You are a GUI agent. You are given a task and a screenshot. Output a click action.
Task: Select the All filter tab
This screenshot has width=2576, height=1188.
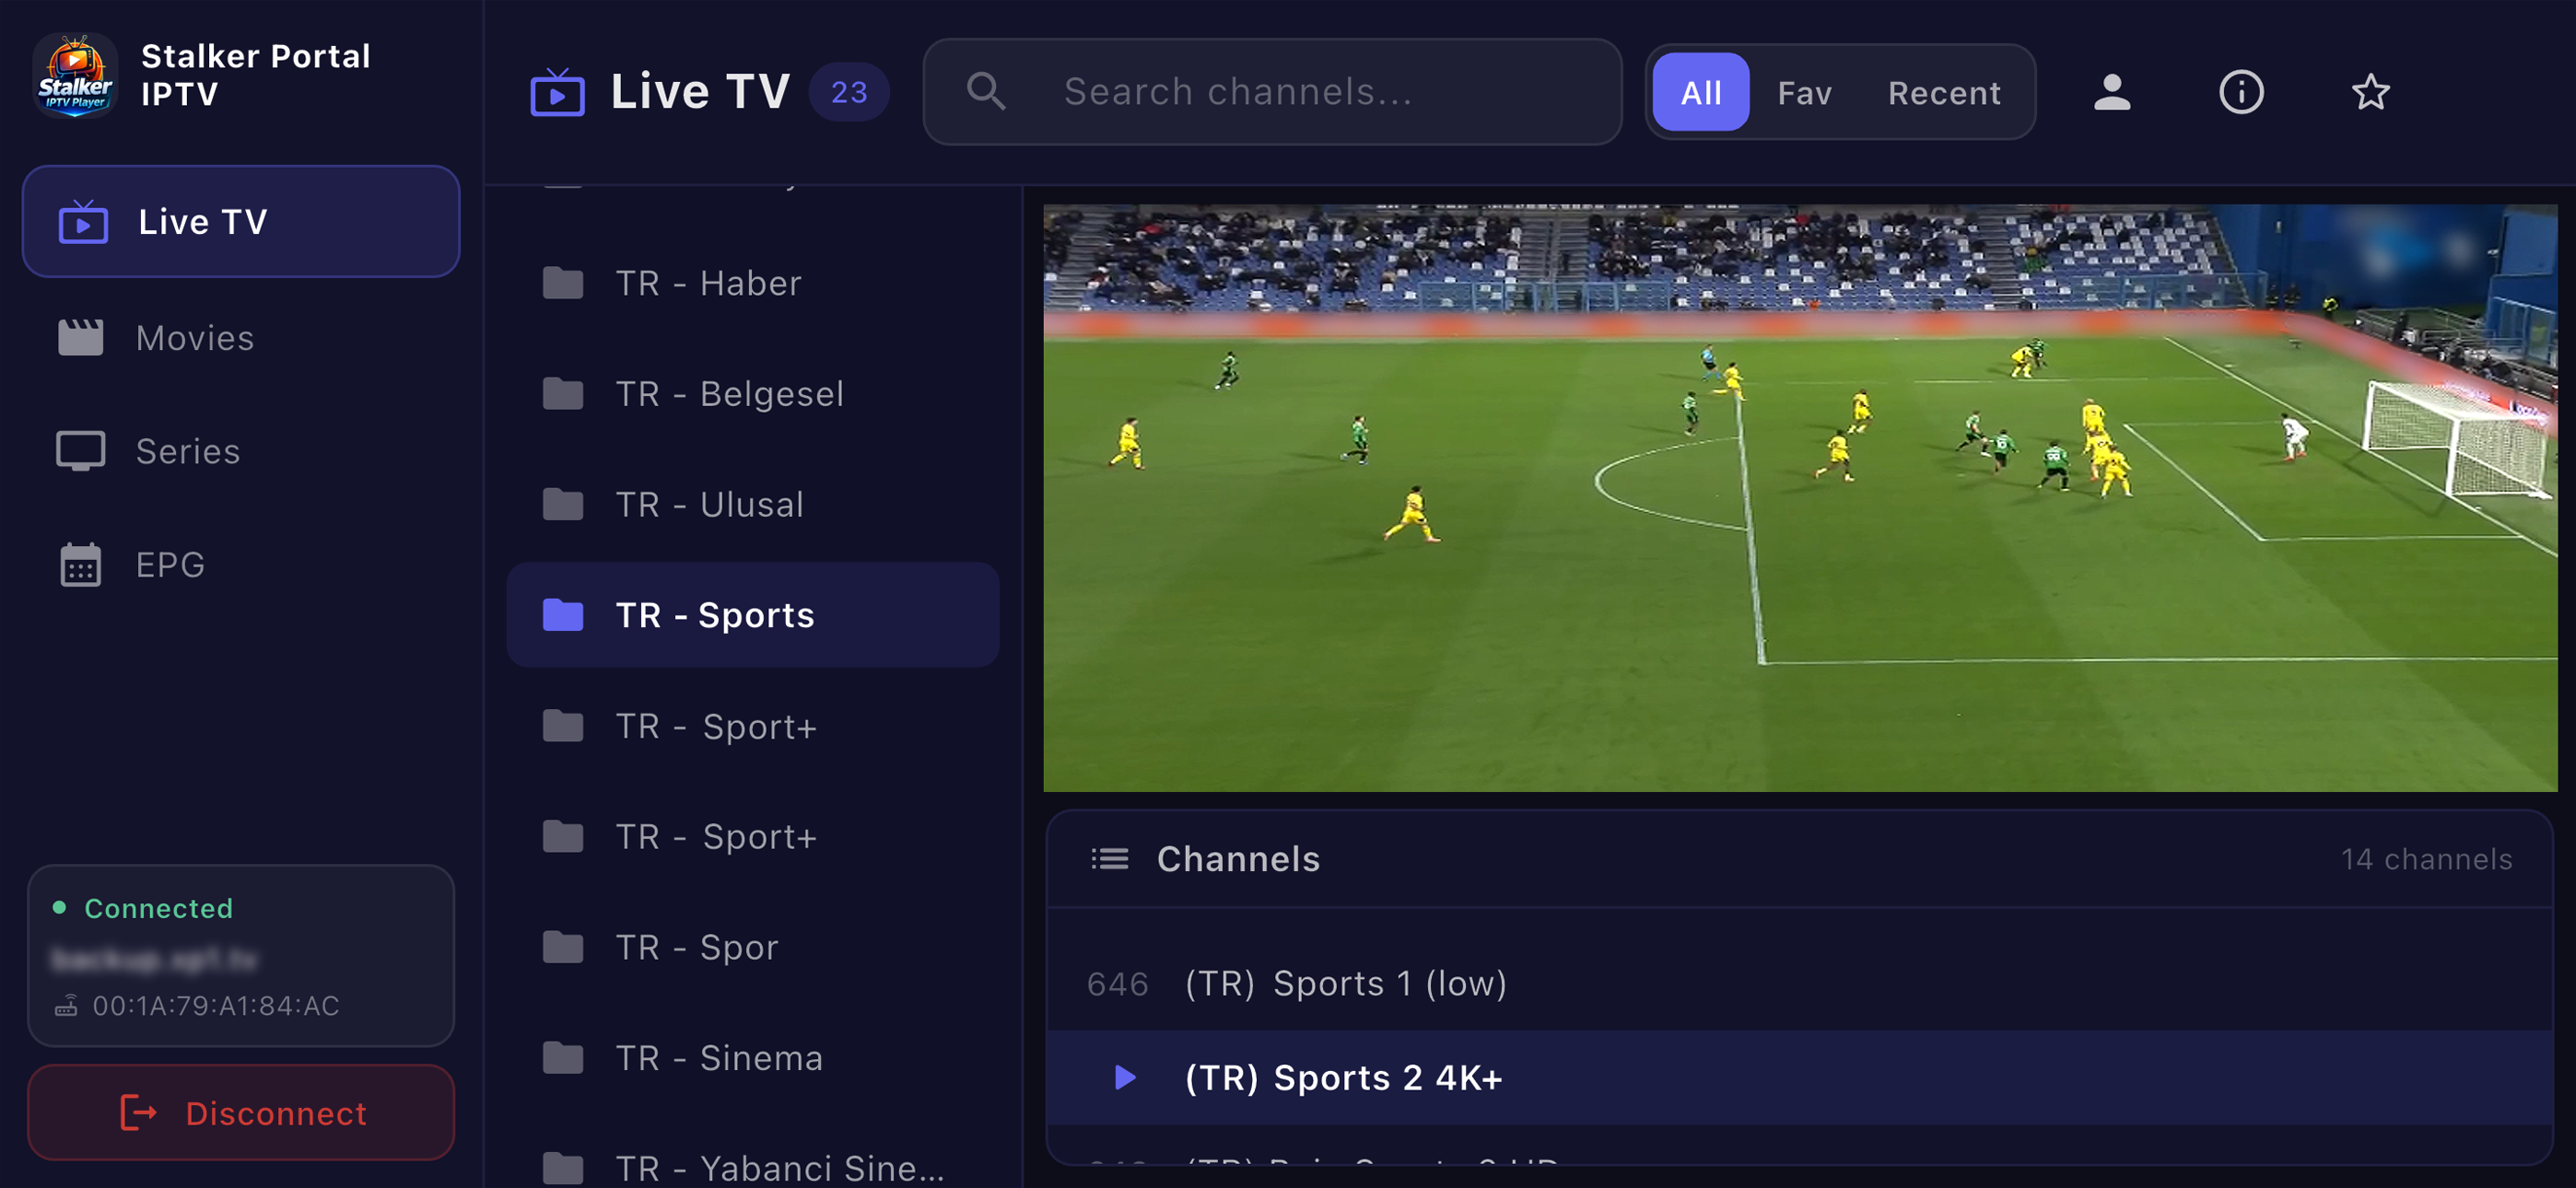pyautogui.click(x=1700, y=92)
